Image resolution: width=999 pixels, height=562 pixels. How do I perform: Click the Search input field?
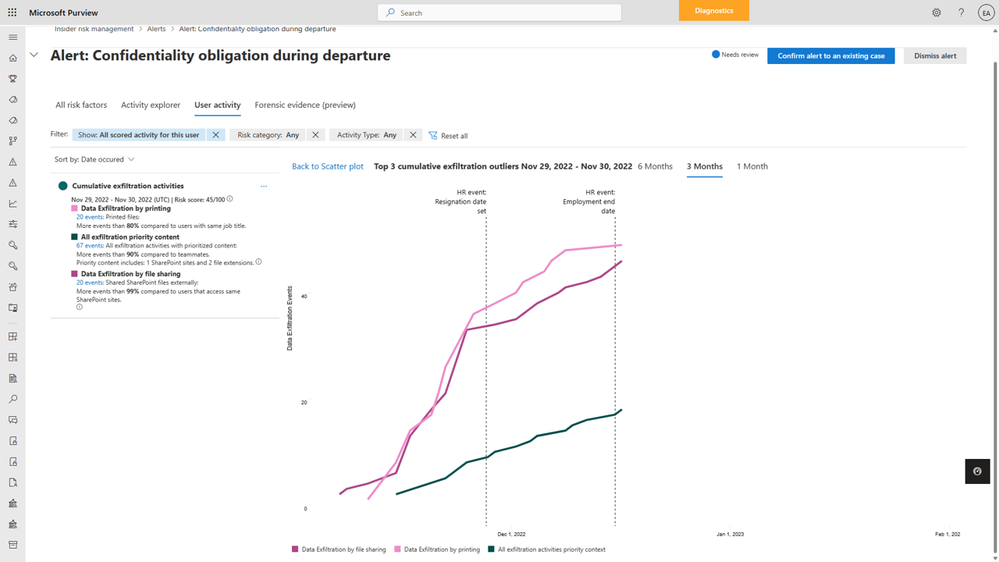click(500, 13)
